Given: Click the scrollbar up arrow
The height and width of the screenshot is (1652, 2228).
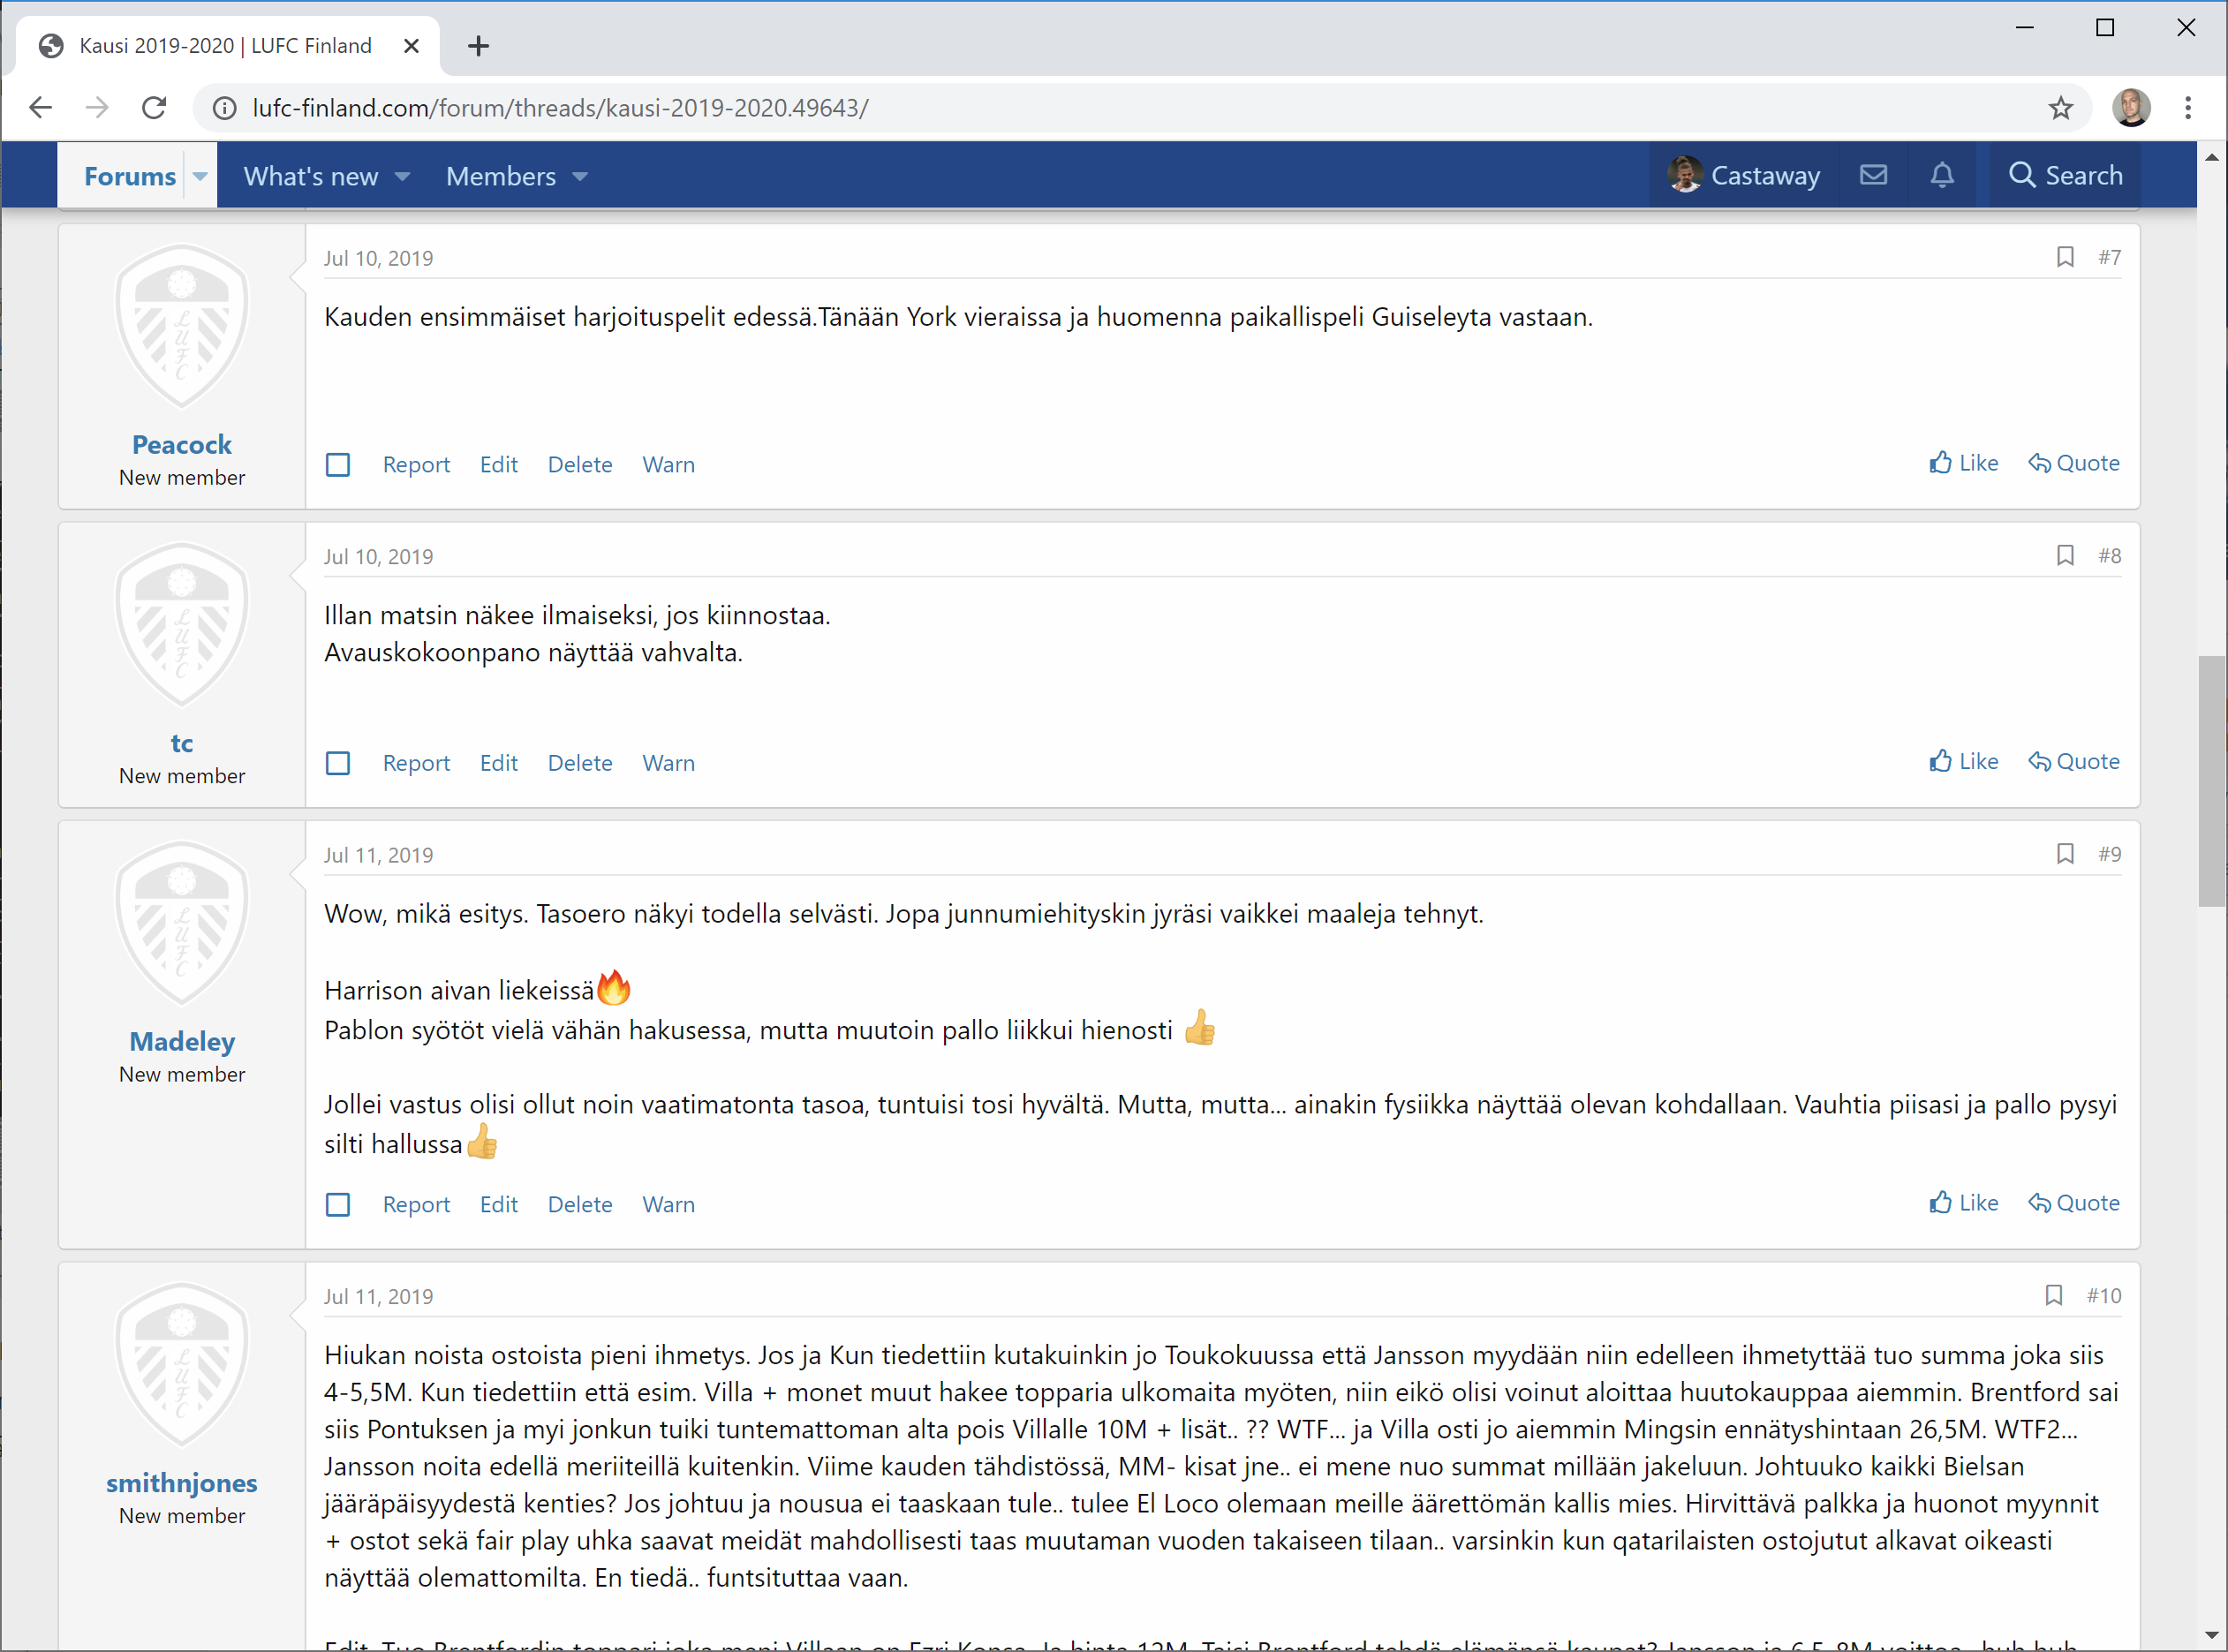Looking at the screenshot, I should coord(2211,157).
